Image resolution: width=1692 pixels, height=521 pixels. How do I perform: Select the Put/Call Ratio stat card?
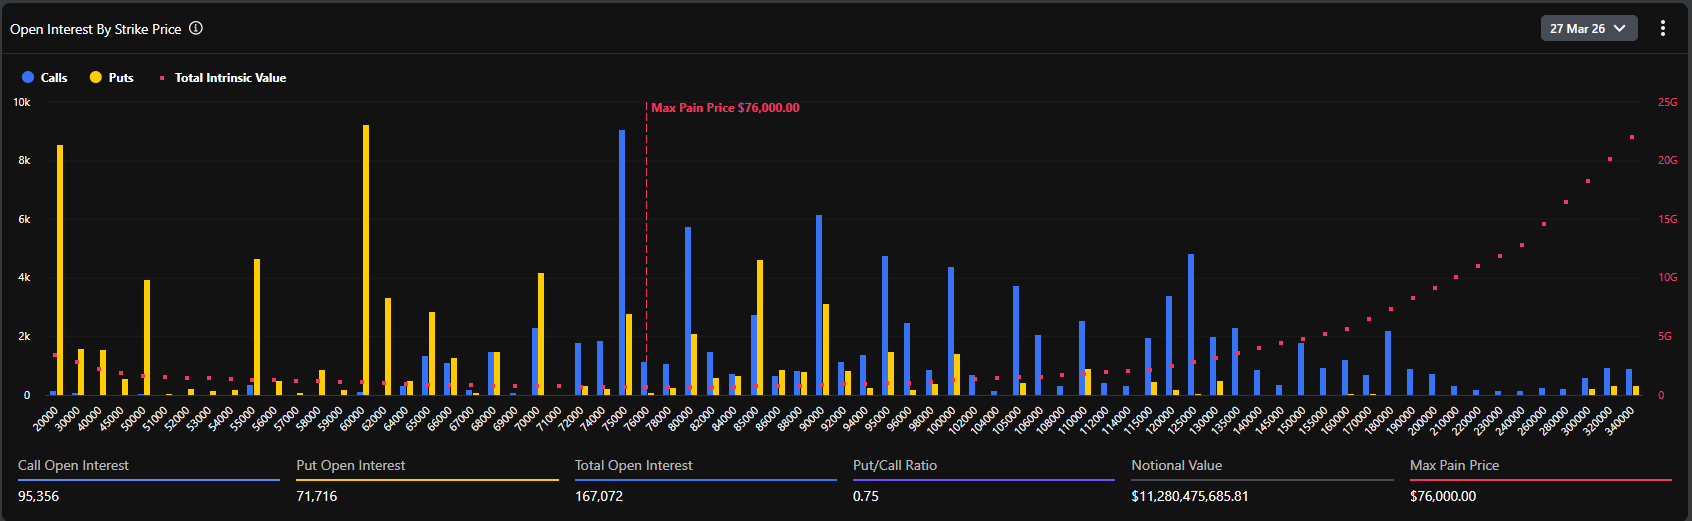click(984, 481)
